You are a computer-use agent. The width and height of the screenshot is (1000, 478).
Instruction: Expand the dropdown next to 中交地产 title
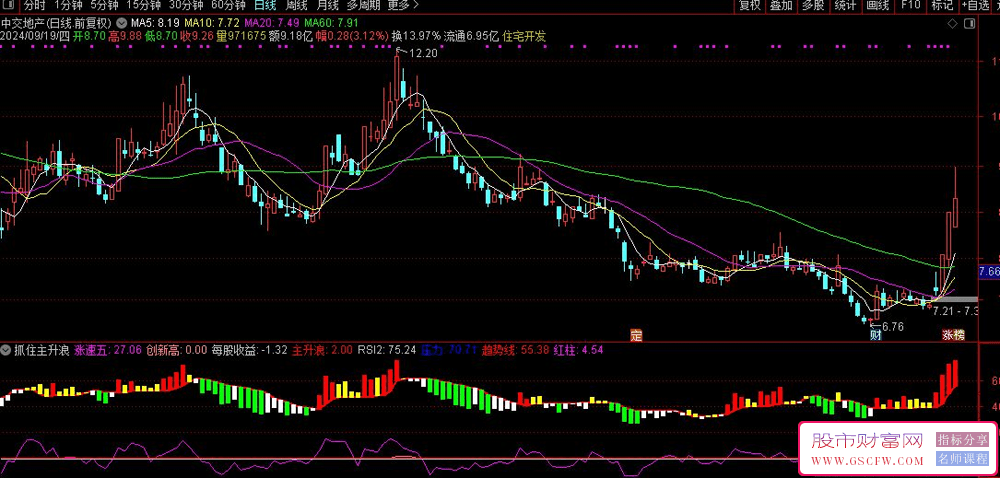pyautogui.click(x=122, y=21)
